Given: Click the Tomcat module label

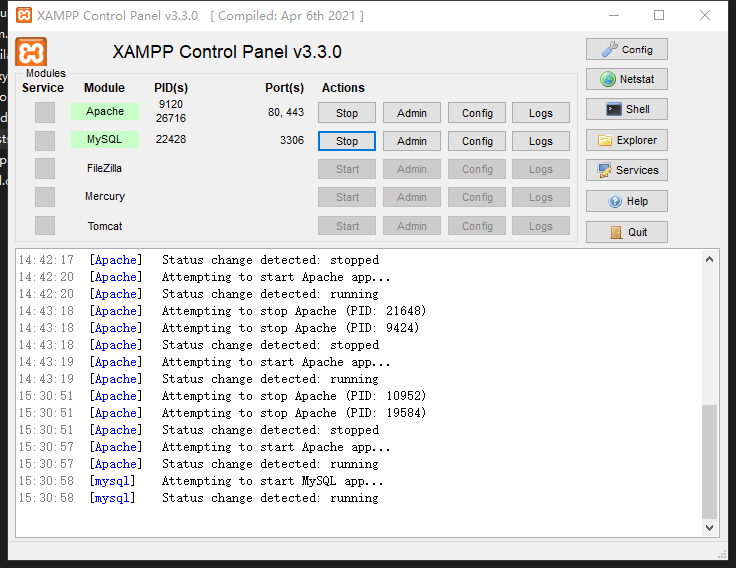Looking at the screenshot, I should click(x=105, y=226).
